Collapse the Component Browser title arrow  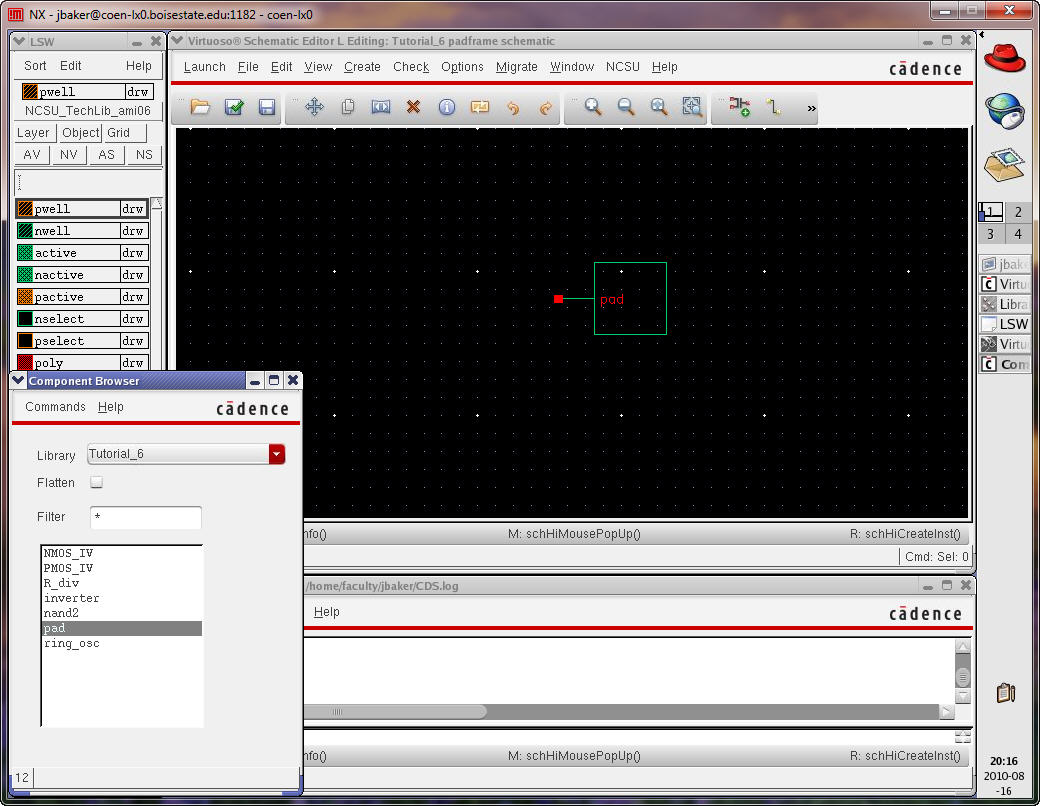pos(18,381)
